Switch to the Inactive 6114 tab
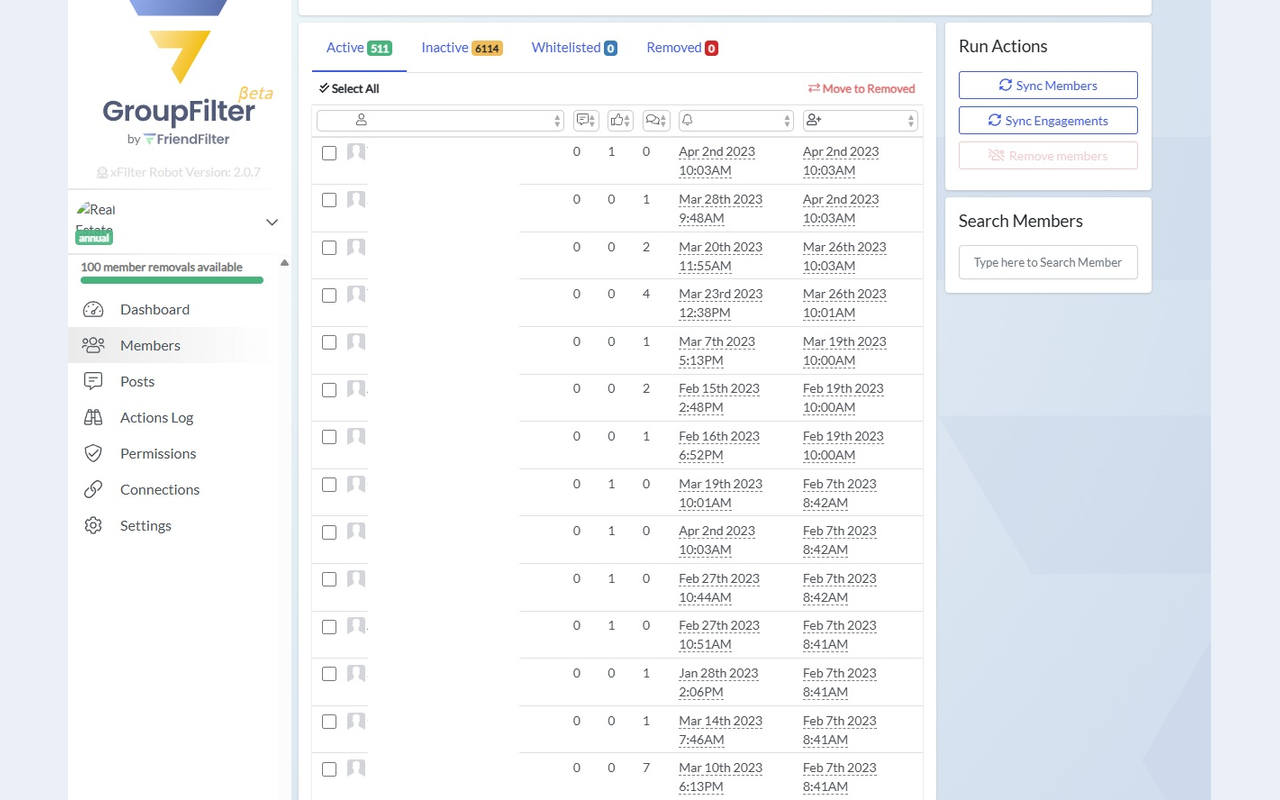Viewport: 1280px width, 800px height. [462, 47]
